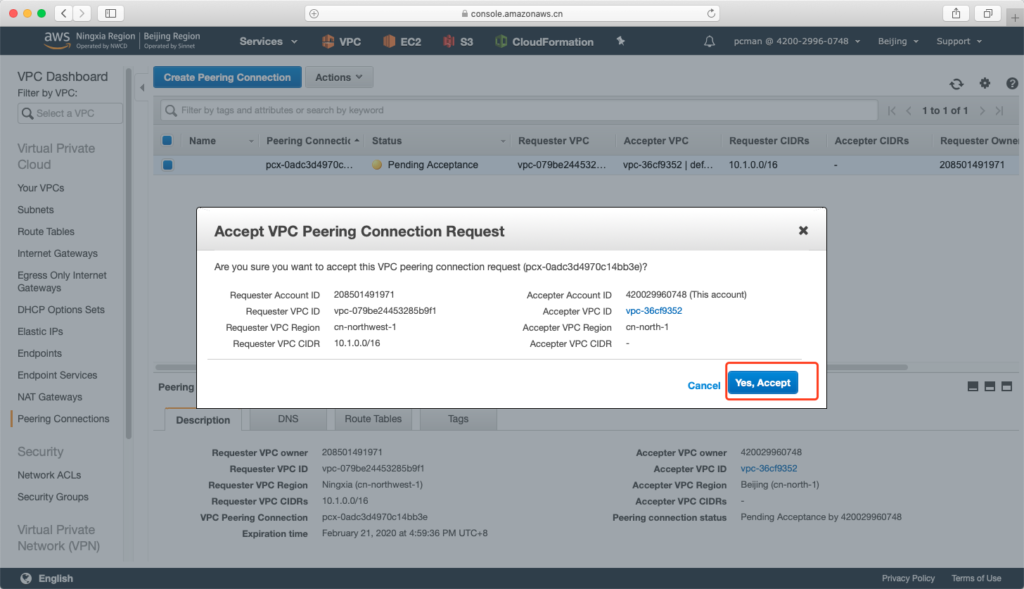Click the Select a VPC filter field

pos(71,113)
